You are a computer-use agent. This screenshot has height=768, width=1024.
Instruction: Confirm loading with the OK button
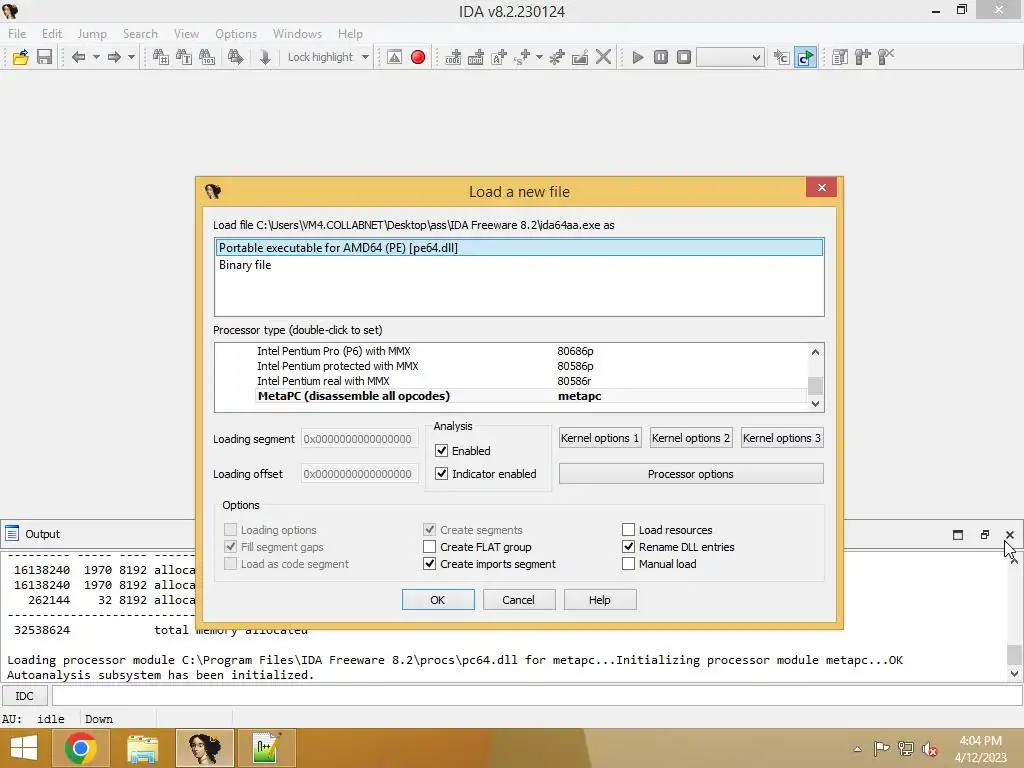(x=438, y=600)
